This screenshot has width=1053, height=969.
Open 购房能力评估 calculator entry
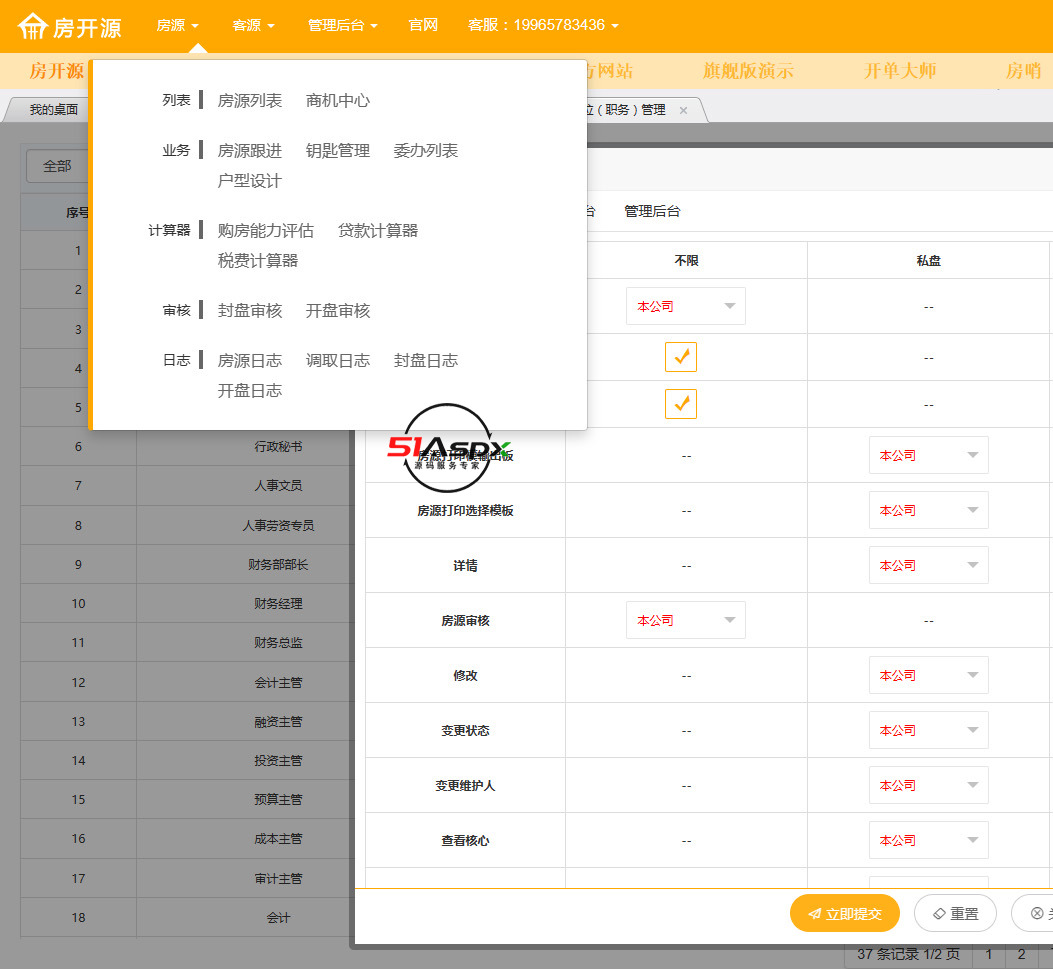tap(266, 231)
